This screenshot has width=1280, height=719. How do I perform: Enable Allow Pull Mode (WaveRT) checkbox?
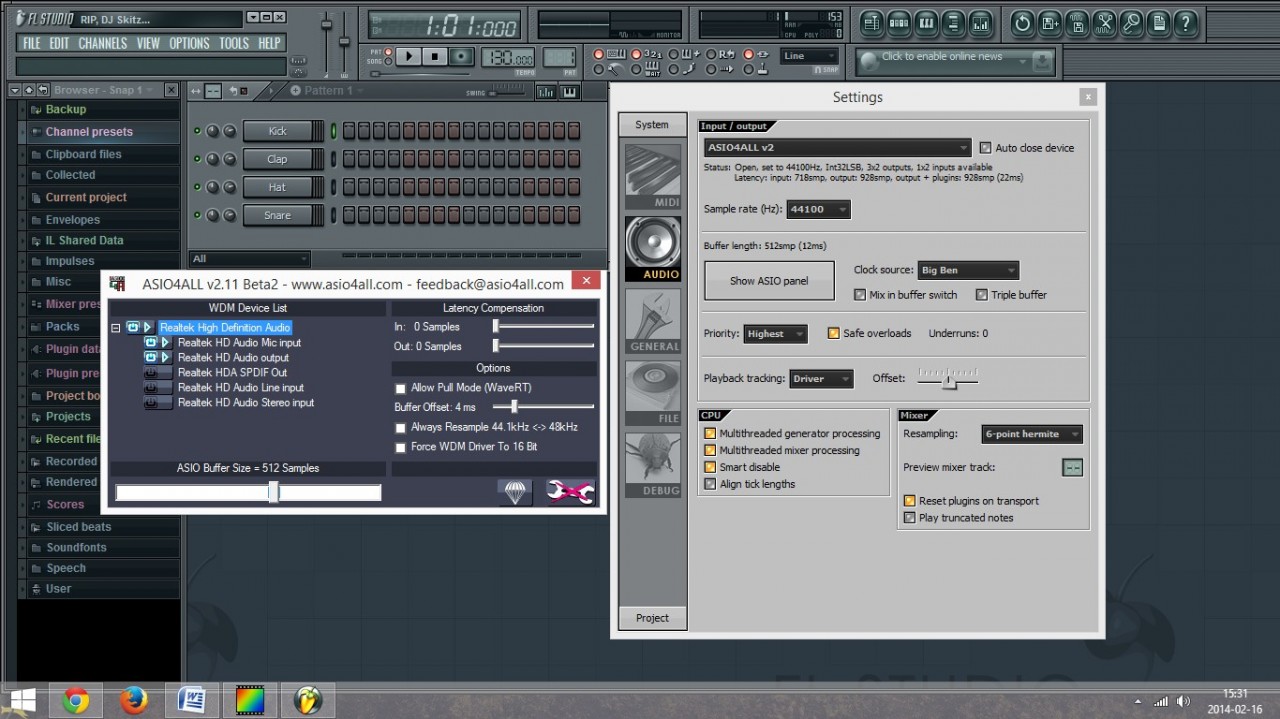[401, 388]
